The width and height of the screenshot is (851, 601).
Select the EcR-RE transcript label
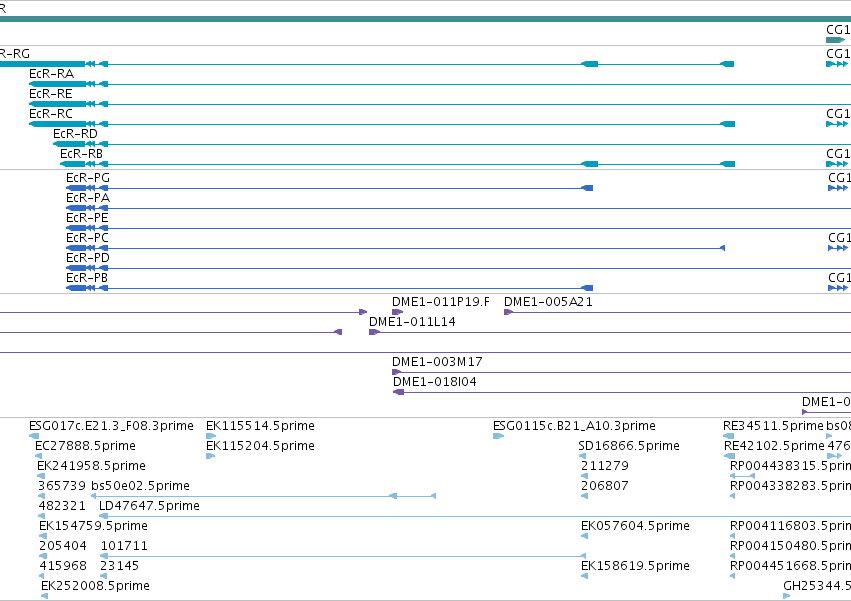[x=50, y=94]
